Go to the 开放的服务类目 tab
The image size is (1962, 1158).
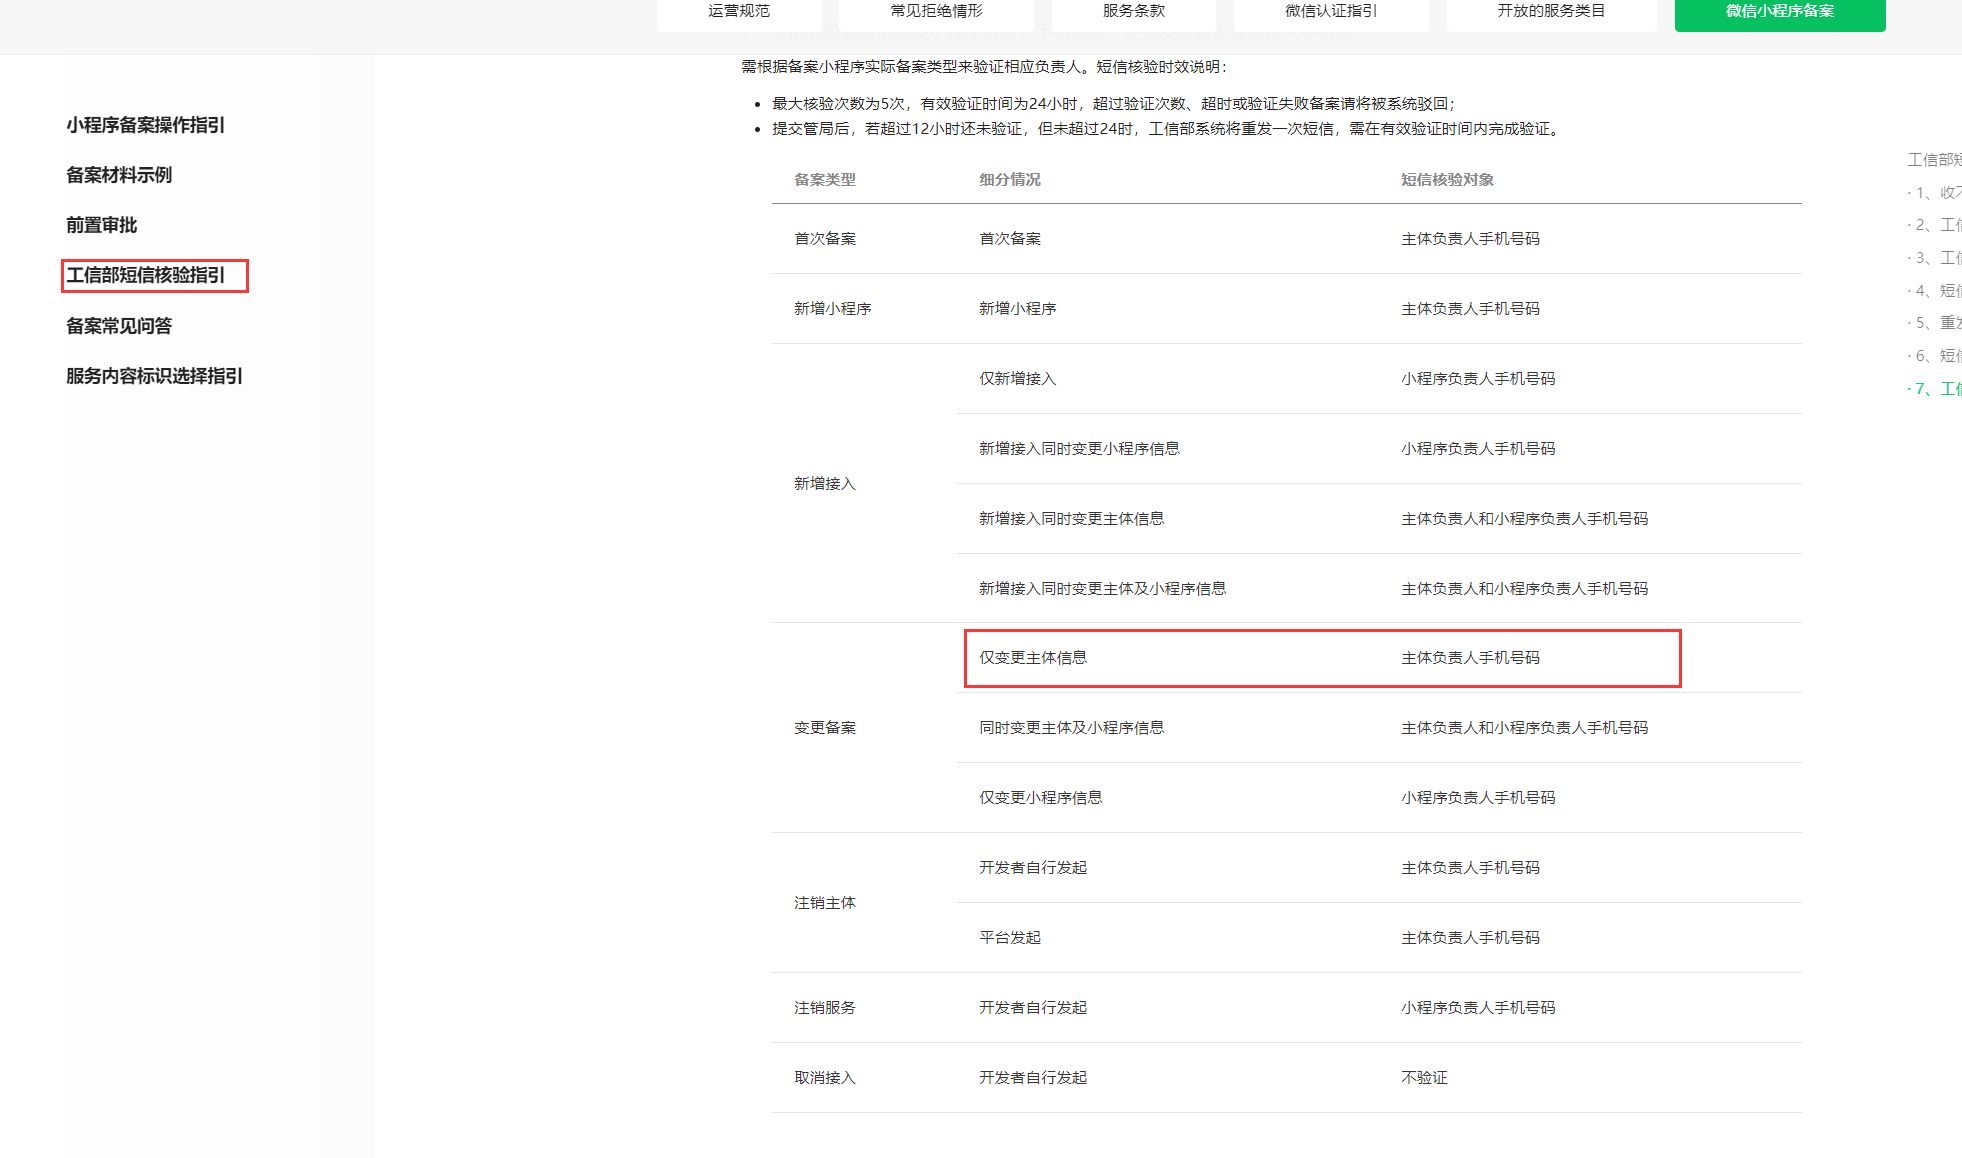[1550, 11]
